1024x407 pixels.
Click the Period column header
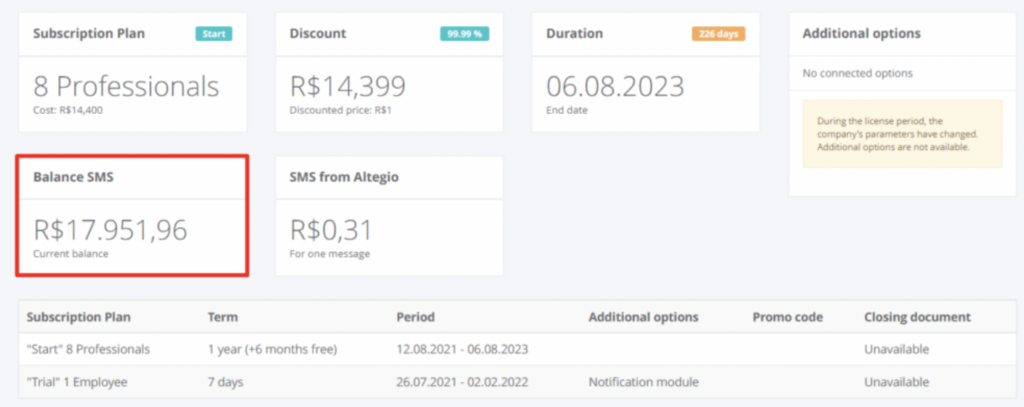(x=415, y=317)
